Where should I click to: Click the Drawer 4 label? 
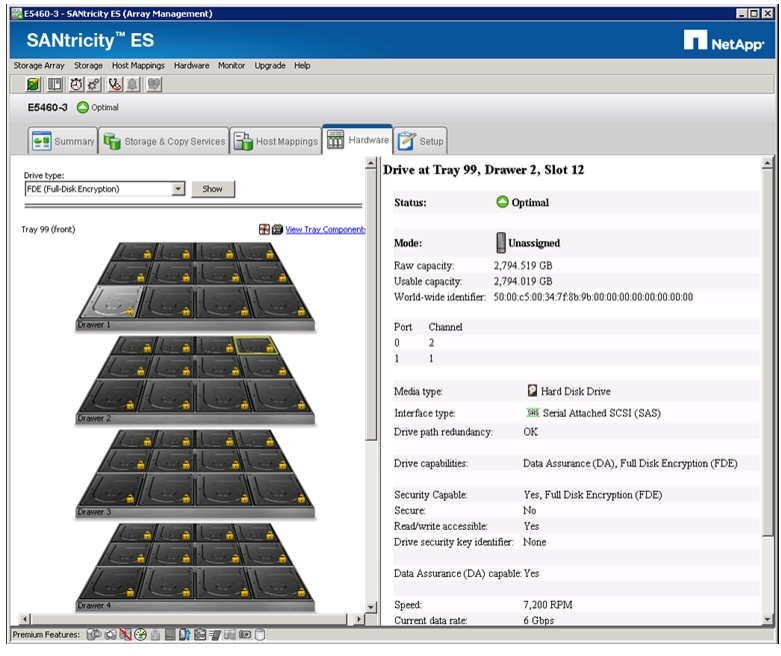coord(94,606)
